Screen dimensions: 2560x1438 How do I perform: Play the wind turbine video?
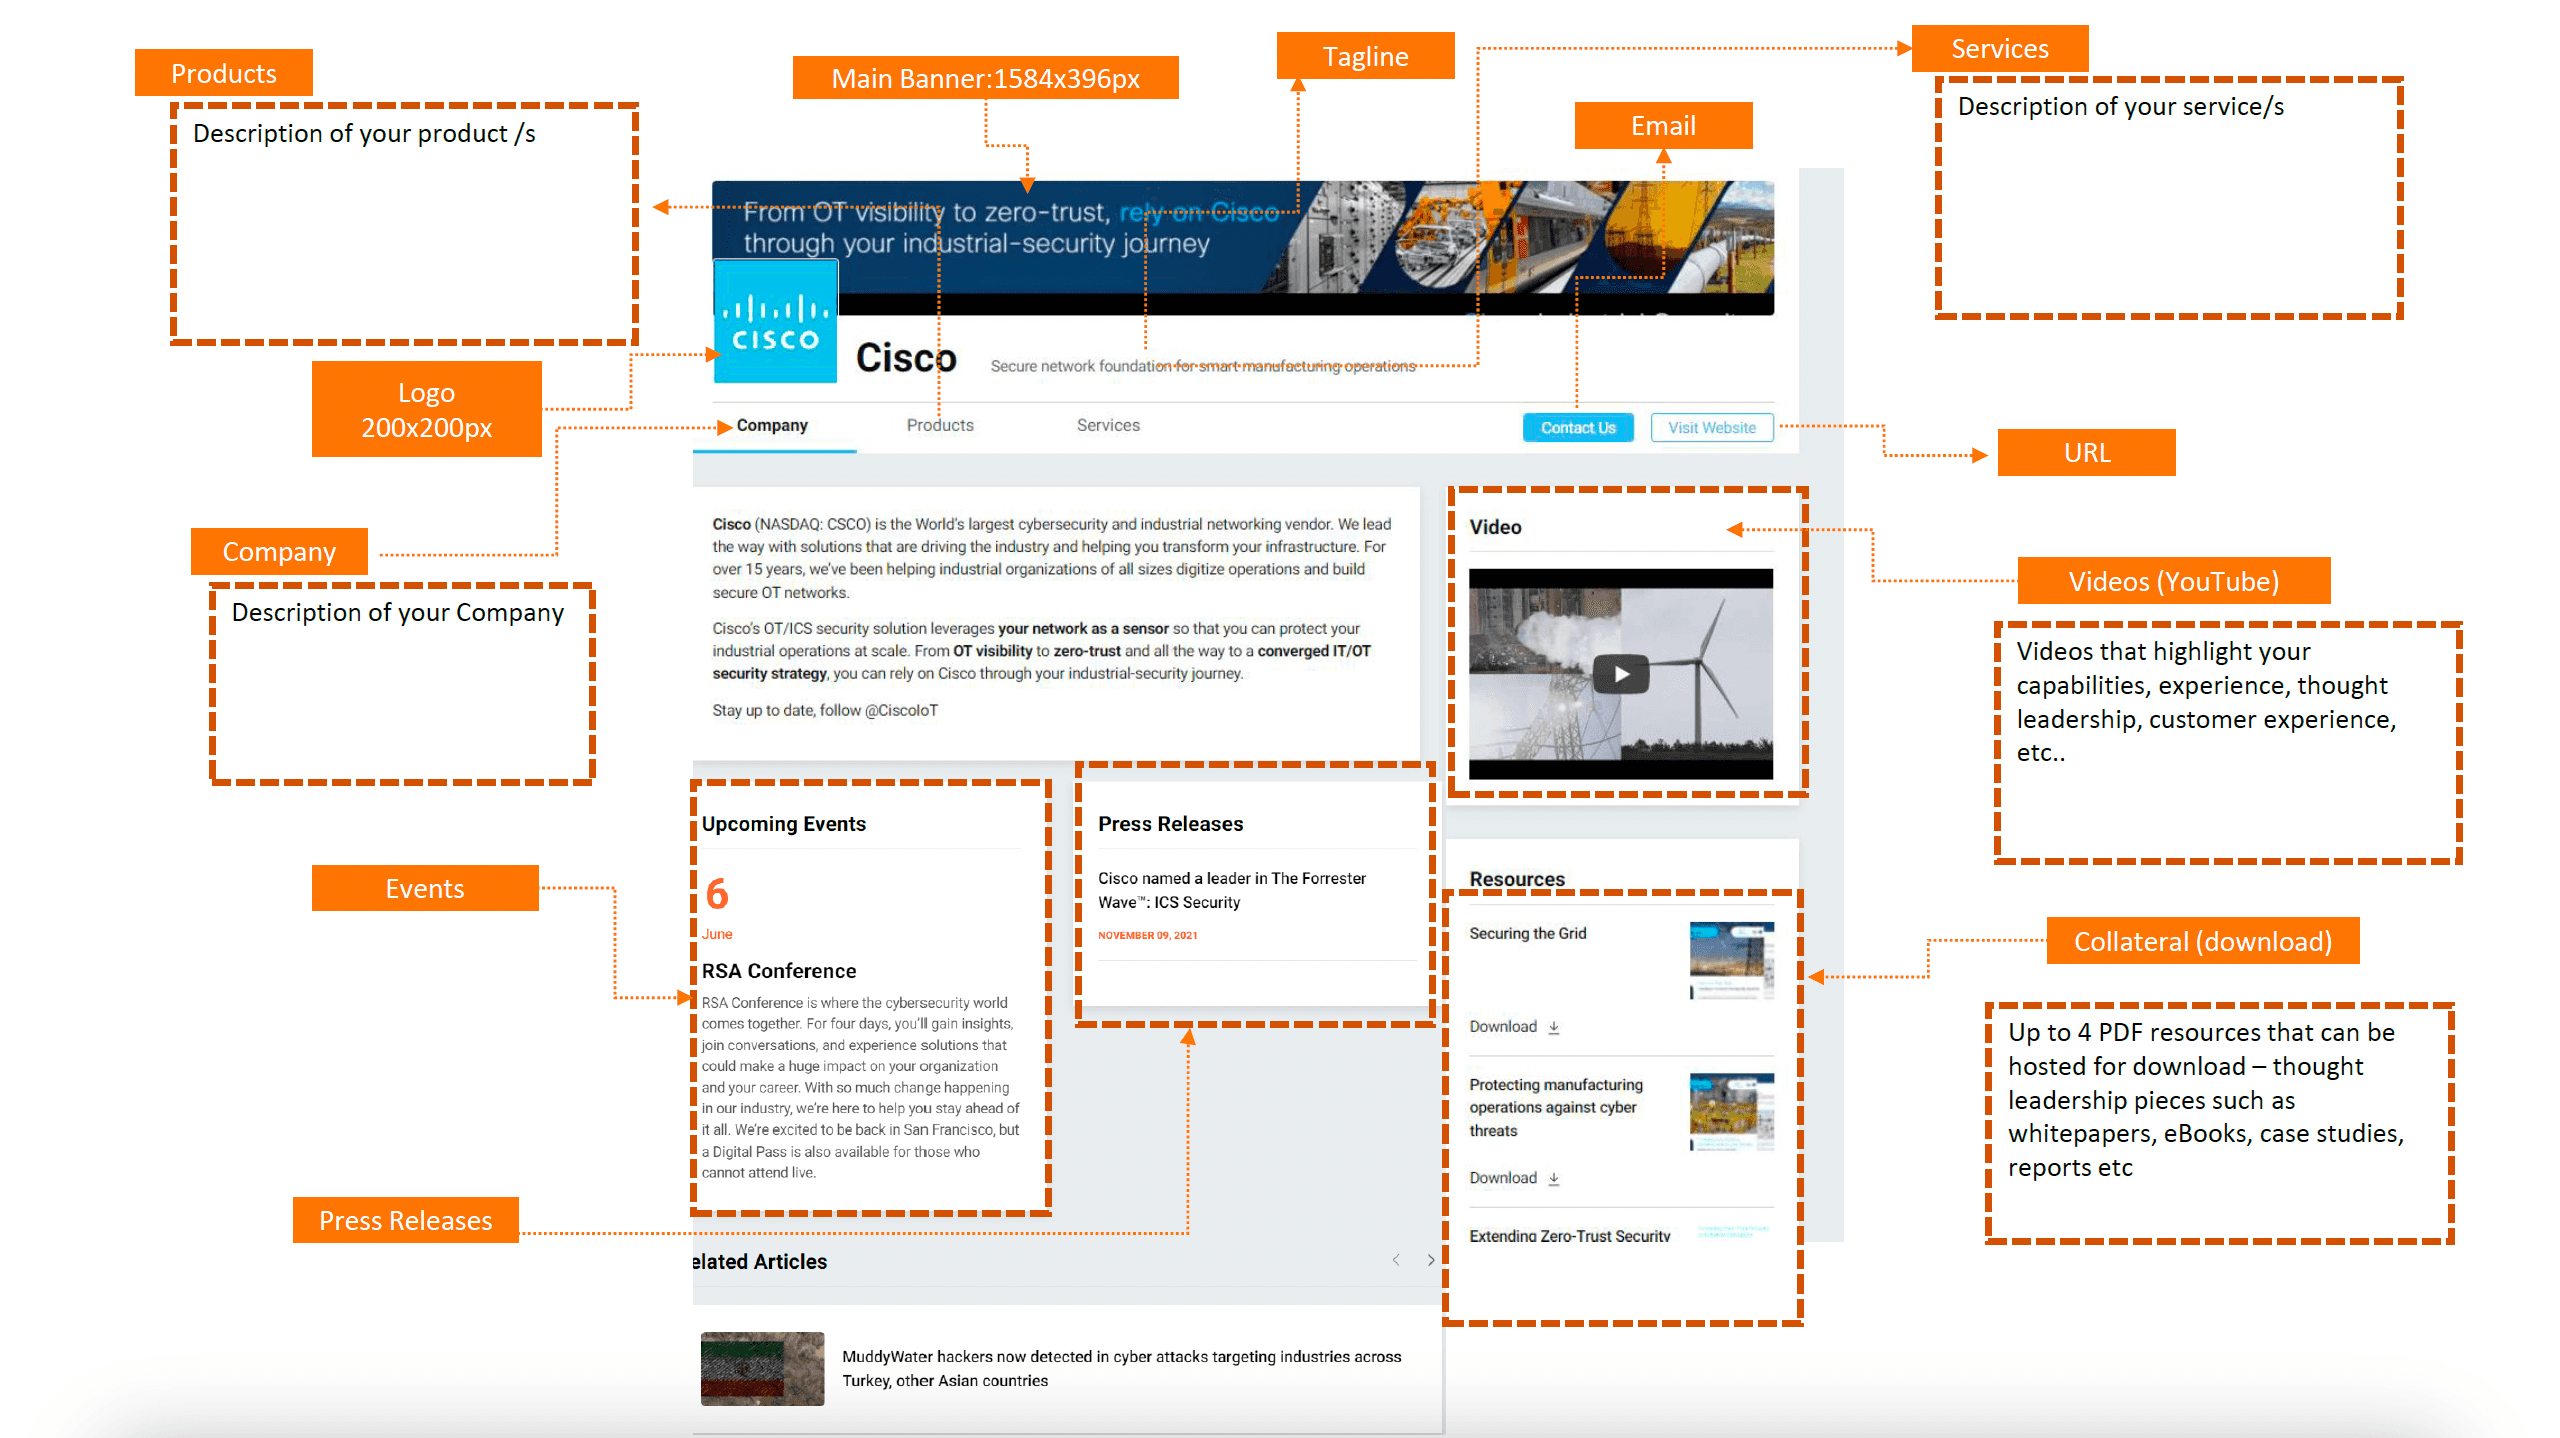(x=1620, y=674)
